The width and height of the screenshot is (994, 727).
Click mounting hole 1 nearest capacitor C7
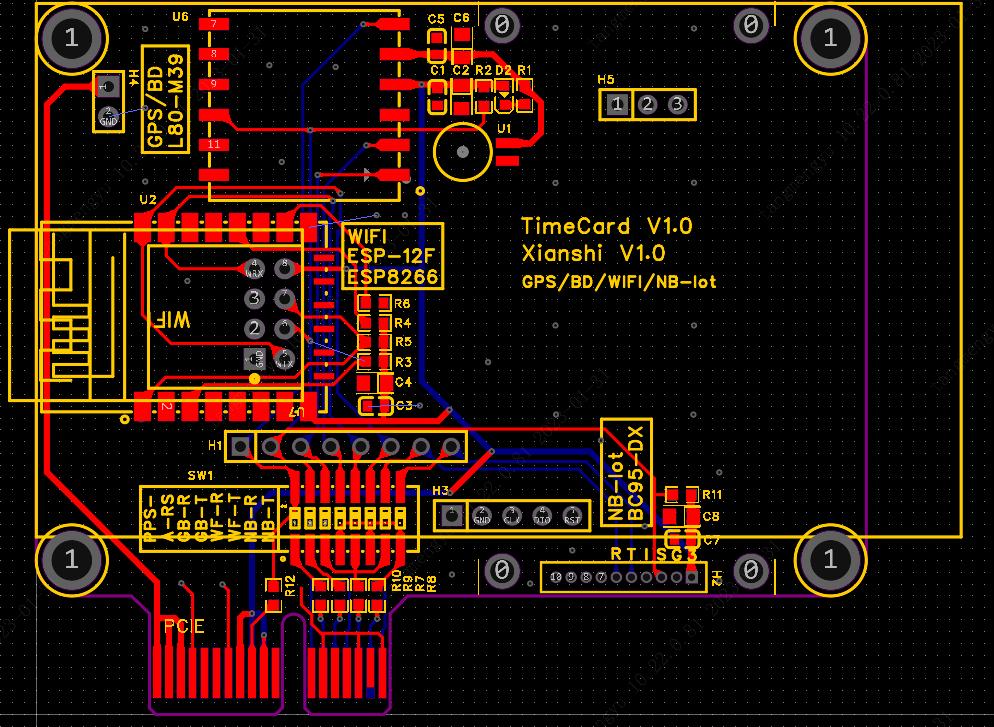830,559
